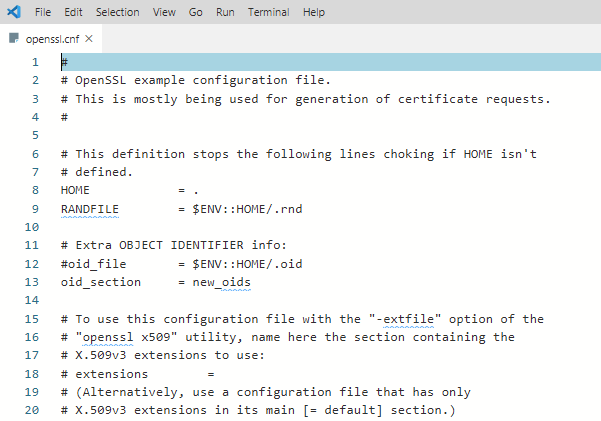The width and height of the screenshot is (601, 421).
Task: Click line number 10 in gutter
Action: pos(32,227)
